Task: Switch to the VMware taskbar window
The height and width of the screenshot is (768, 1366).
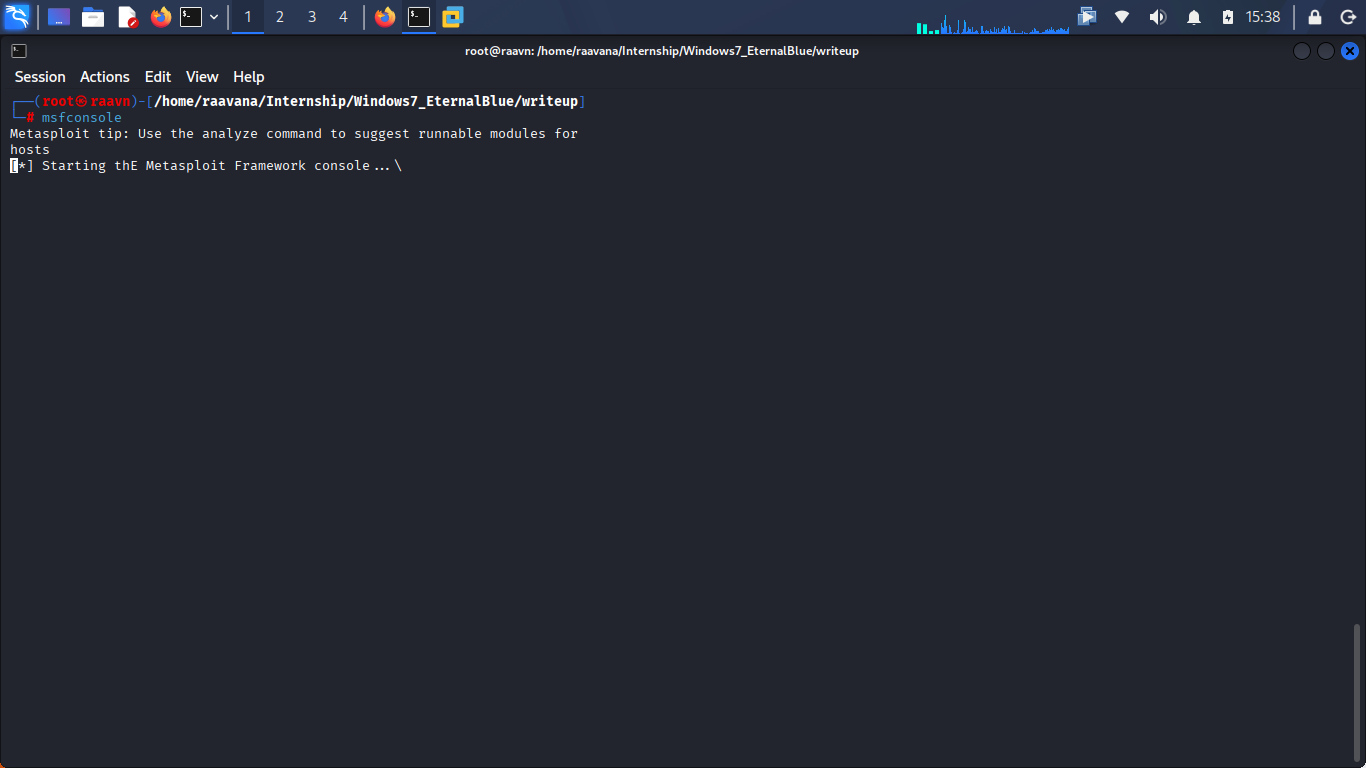Action: pos(453,17)
